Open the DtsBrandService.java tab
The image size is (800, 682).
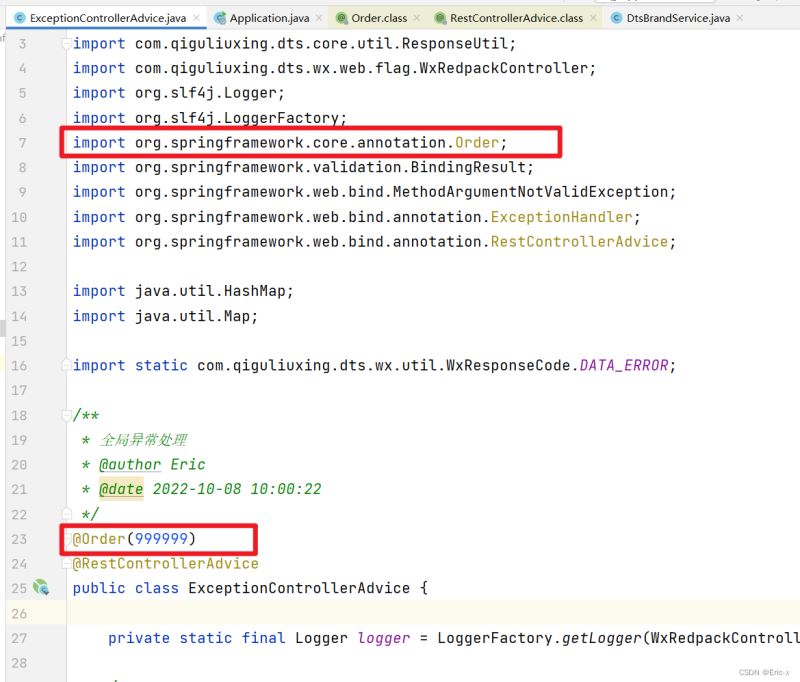pos(678,18)
